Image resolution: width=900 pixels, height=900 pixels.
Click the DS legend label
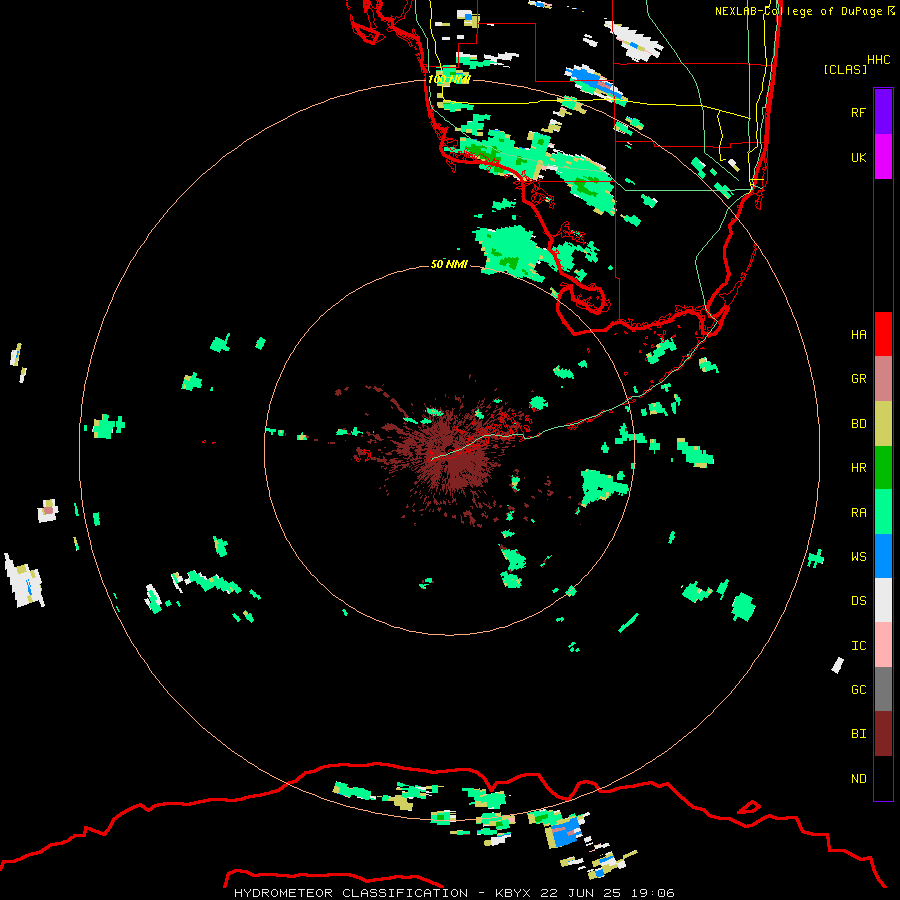pyautogui.click(x=858, y=601)
